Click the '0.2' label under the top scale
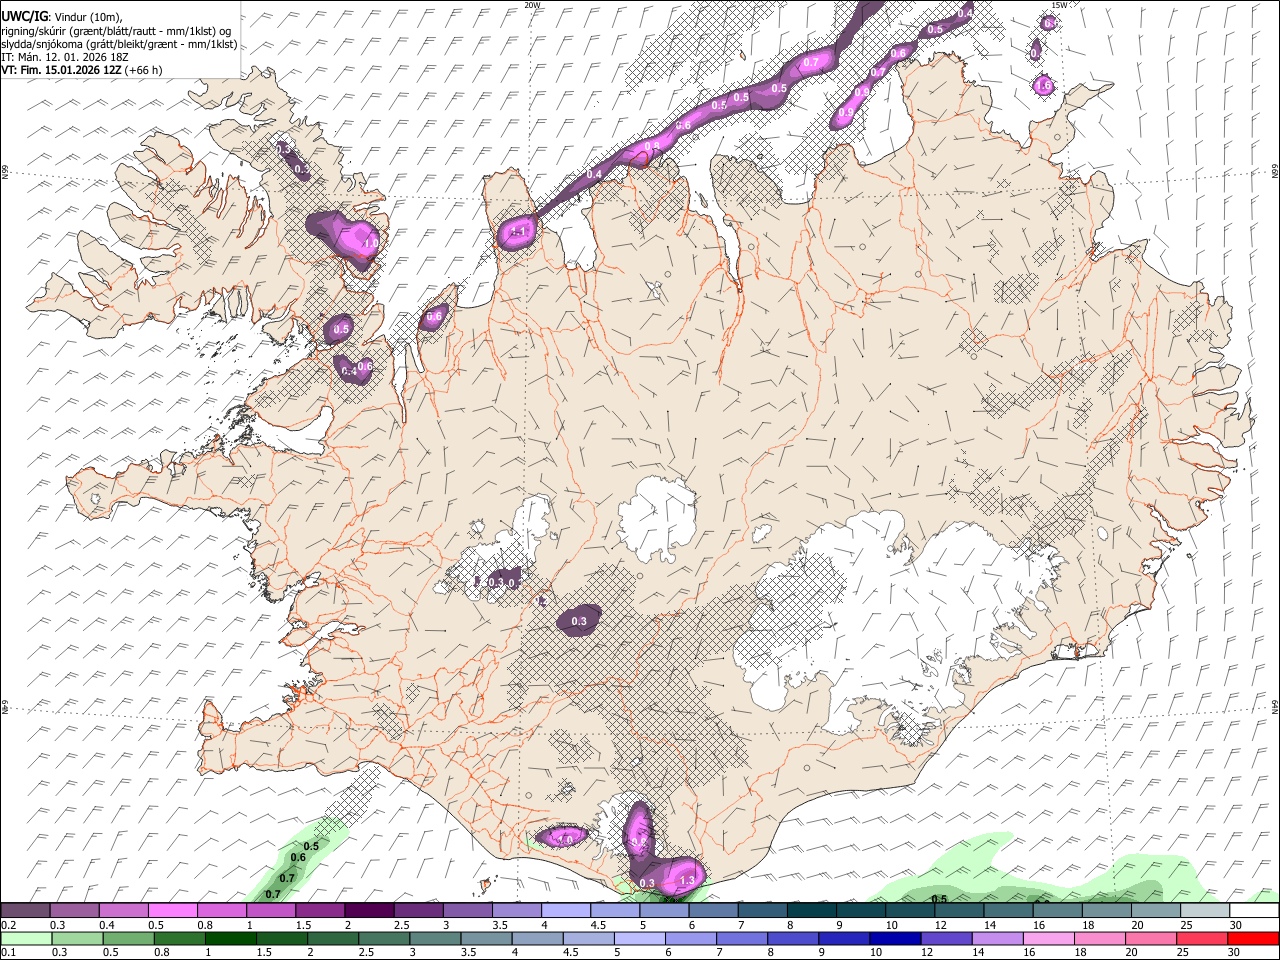Image resolution: width=1280 pixels, height=960 pixels. 8,925
